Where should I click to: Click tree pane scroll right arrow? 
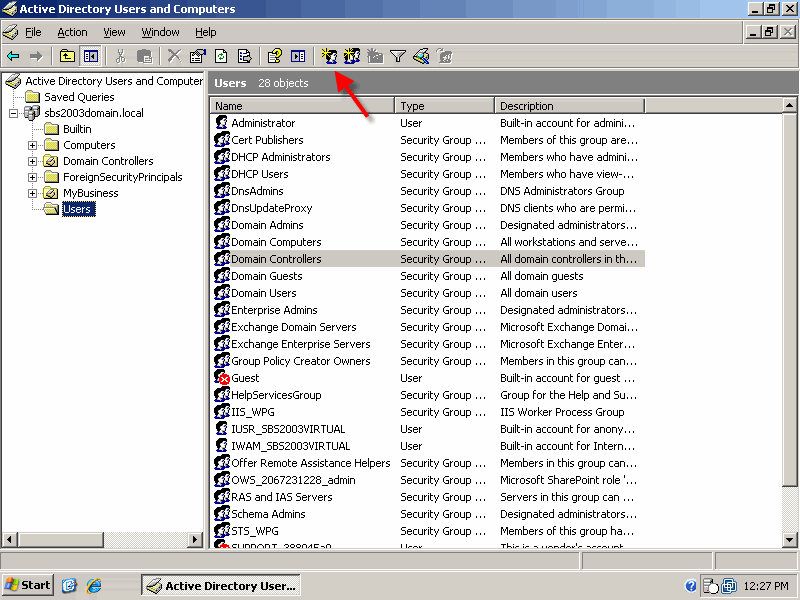tap(194, 539)
